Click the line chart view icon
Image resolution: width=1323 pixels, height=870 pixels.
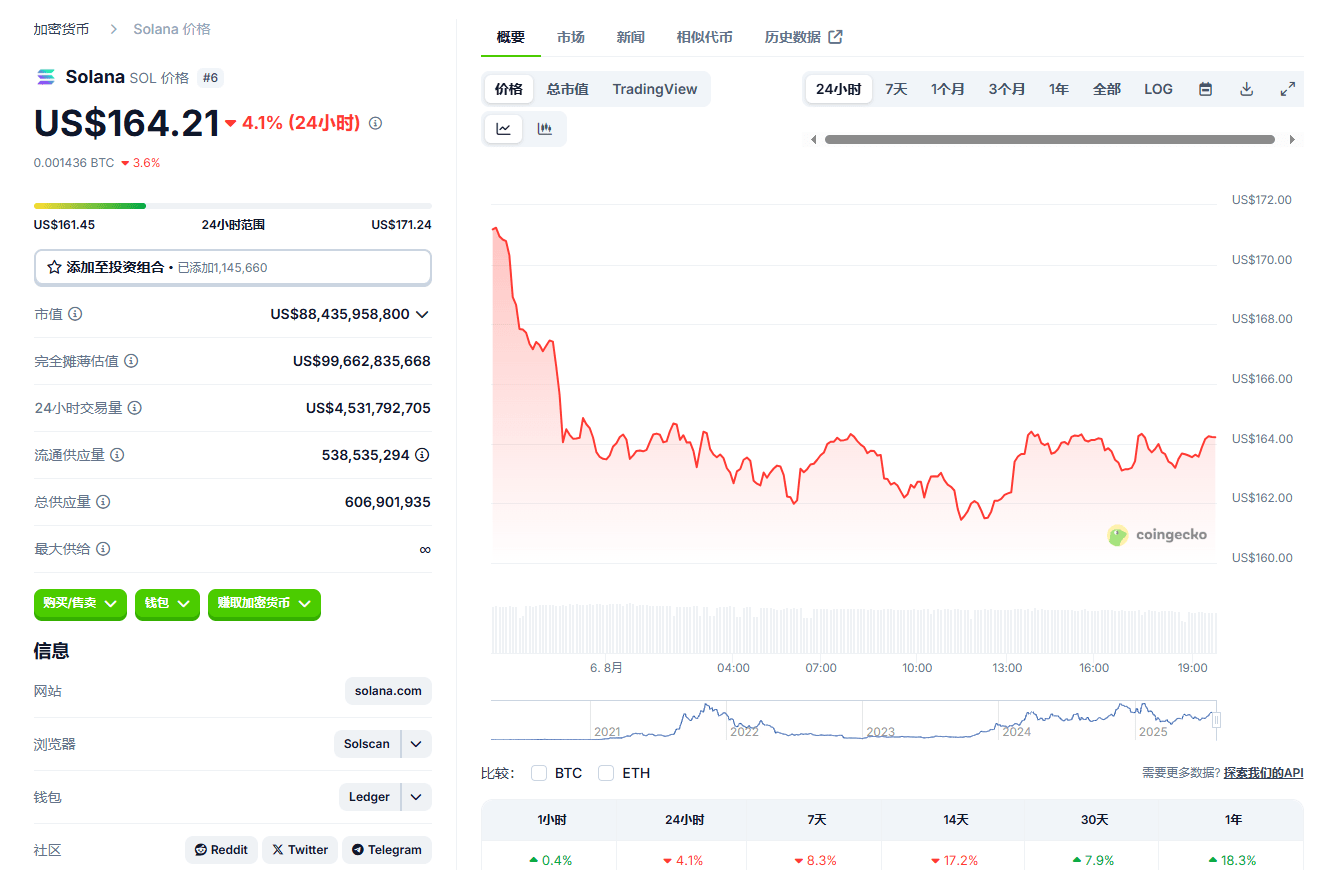(x=504, y=129)
